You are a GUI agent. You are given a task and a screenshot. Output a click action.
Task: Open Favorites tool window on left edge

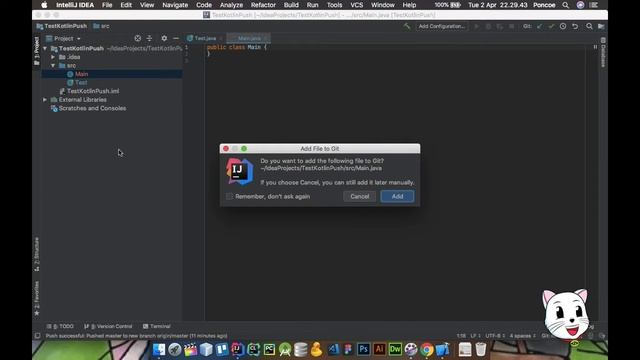point(37,298)
